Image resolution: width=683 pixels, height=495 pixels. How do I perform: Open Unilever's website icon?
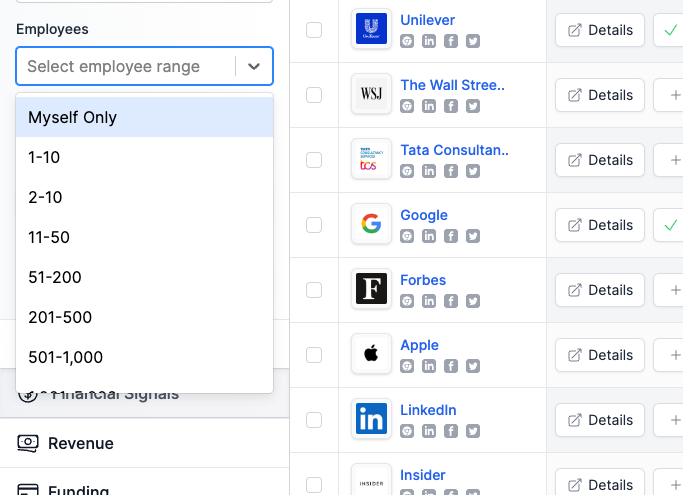coord(407,41)
